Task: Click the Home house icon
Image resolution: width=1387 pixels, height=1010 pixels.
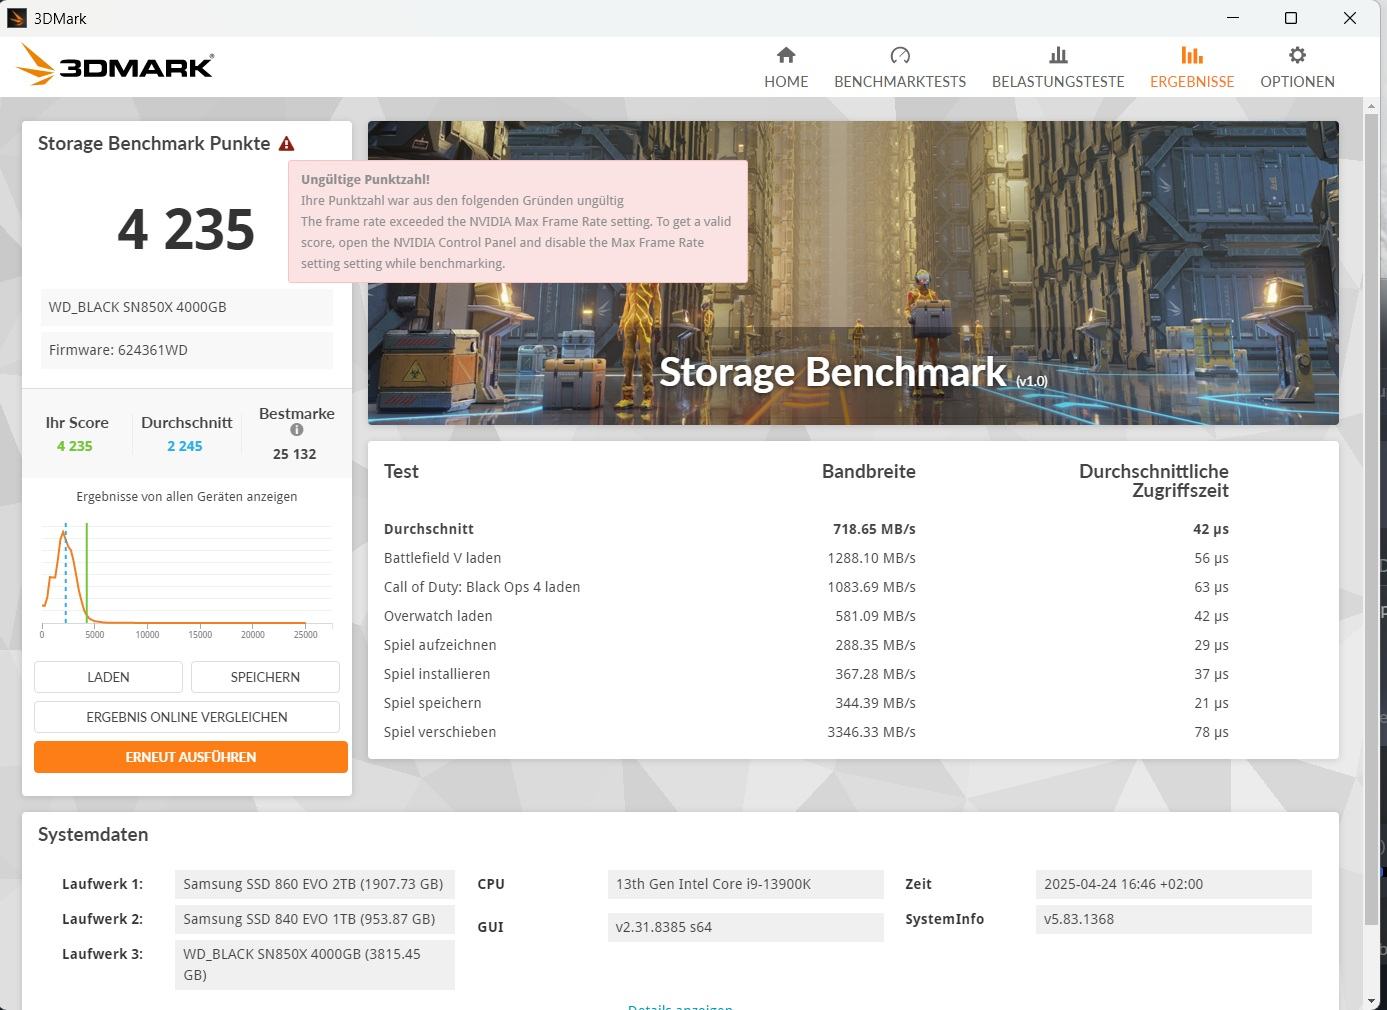Action: point(786,55)
